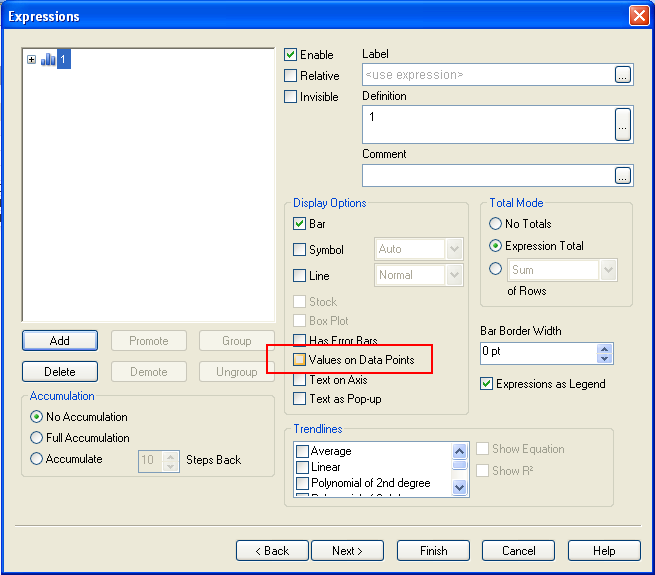Click the Finish button

pos(434,551)
